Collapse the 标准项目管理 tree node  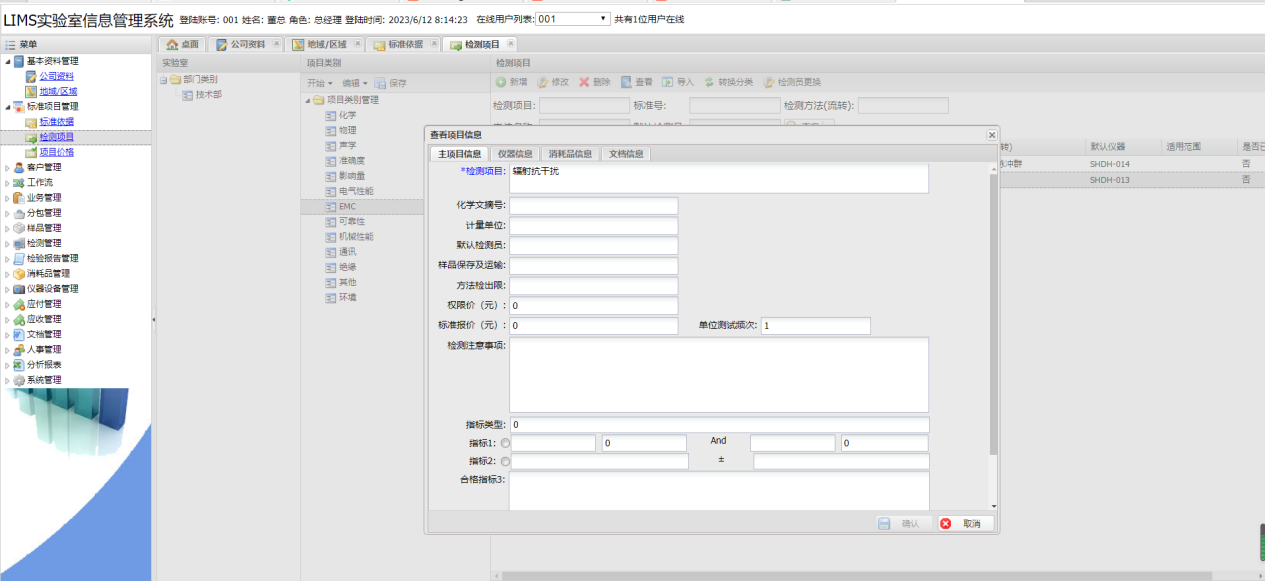[x=7, y=106]
